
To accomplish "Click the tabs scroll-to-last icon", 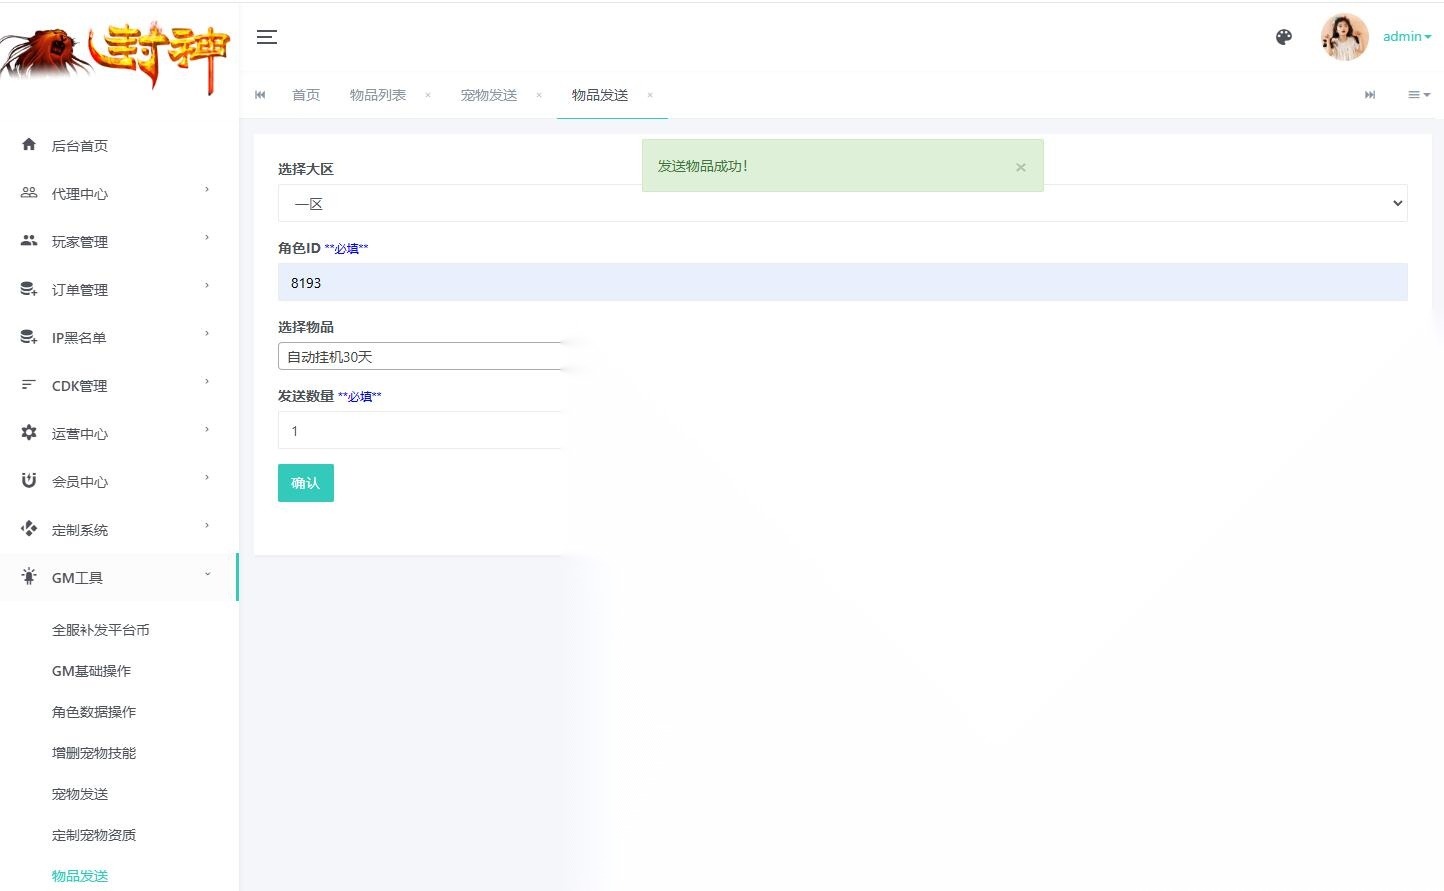I will click(1370, 95).
